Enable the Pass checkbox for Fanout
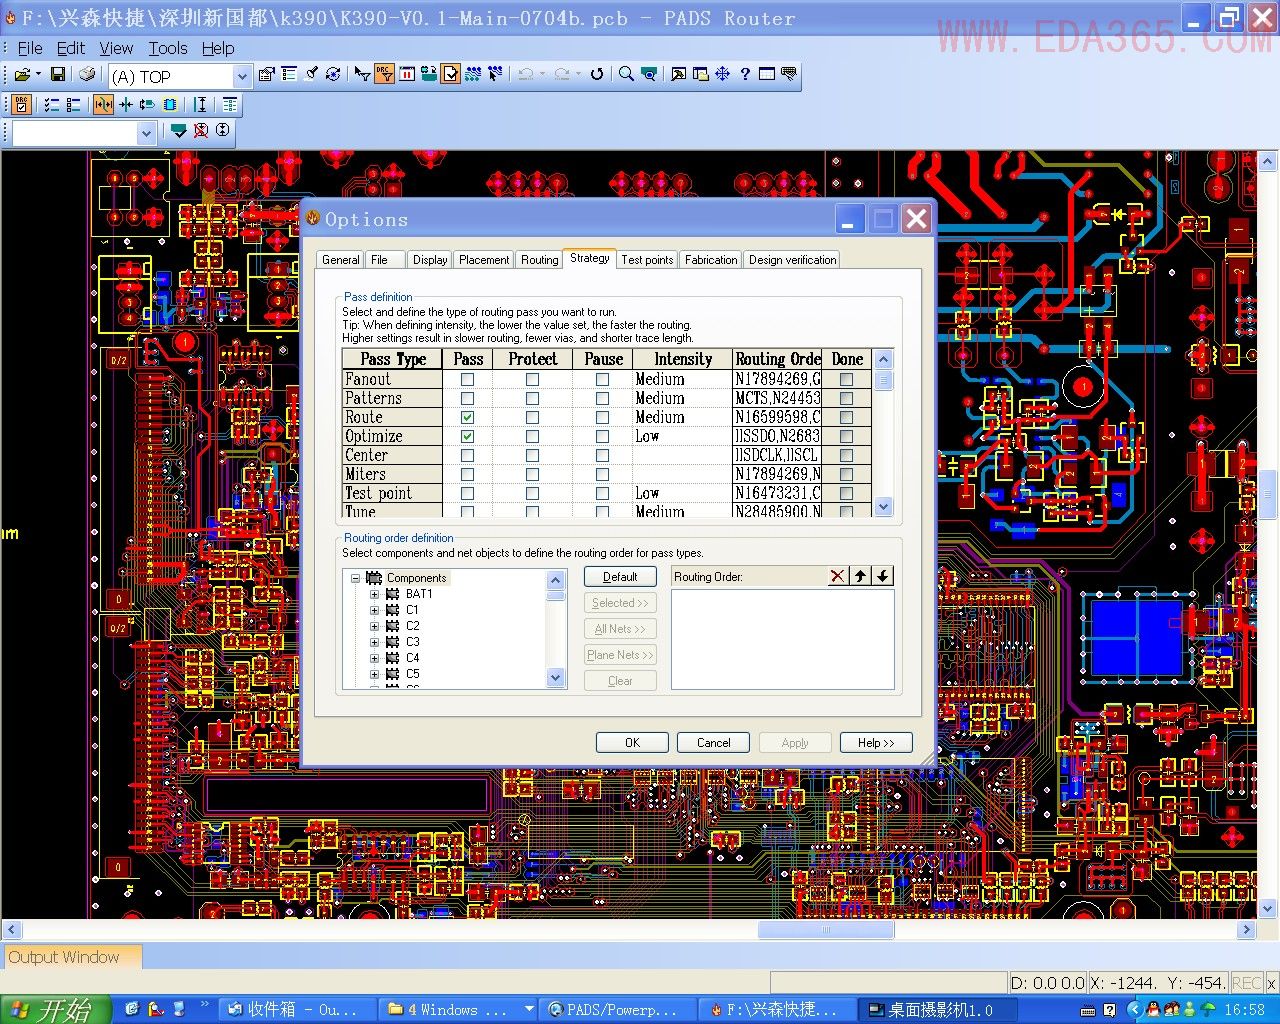This screenshot has height=1024, width=1280. coord(467,380)
